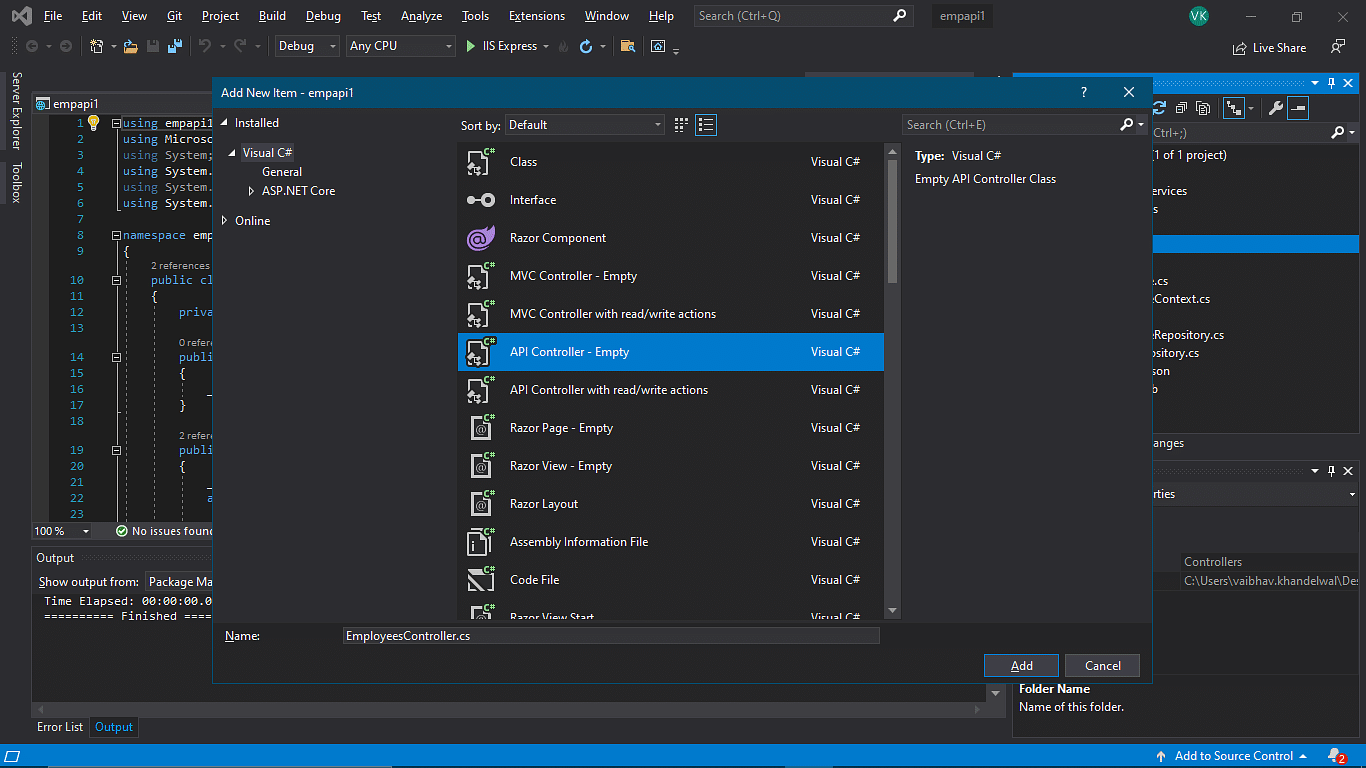Viewport: 1366px width, 768px height.
Task: Open the Git menu
Action: 174,16
